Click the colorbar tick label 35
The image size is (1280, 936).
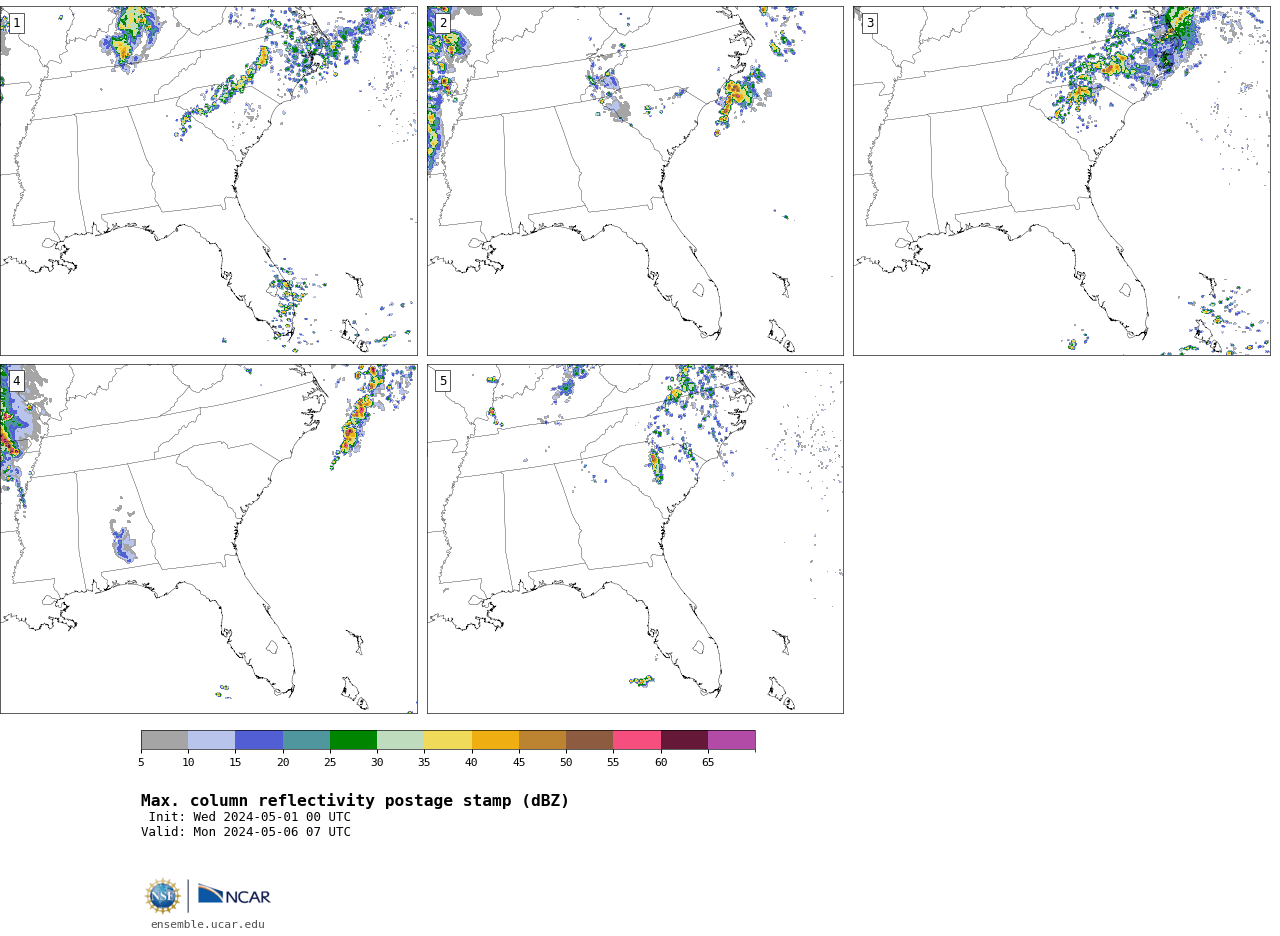click(424, 763)
